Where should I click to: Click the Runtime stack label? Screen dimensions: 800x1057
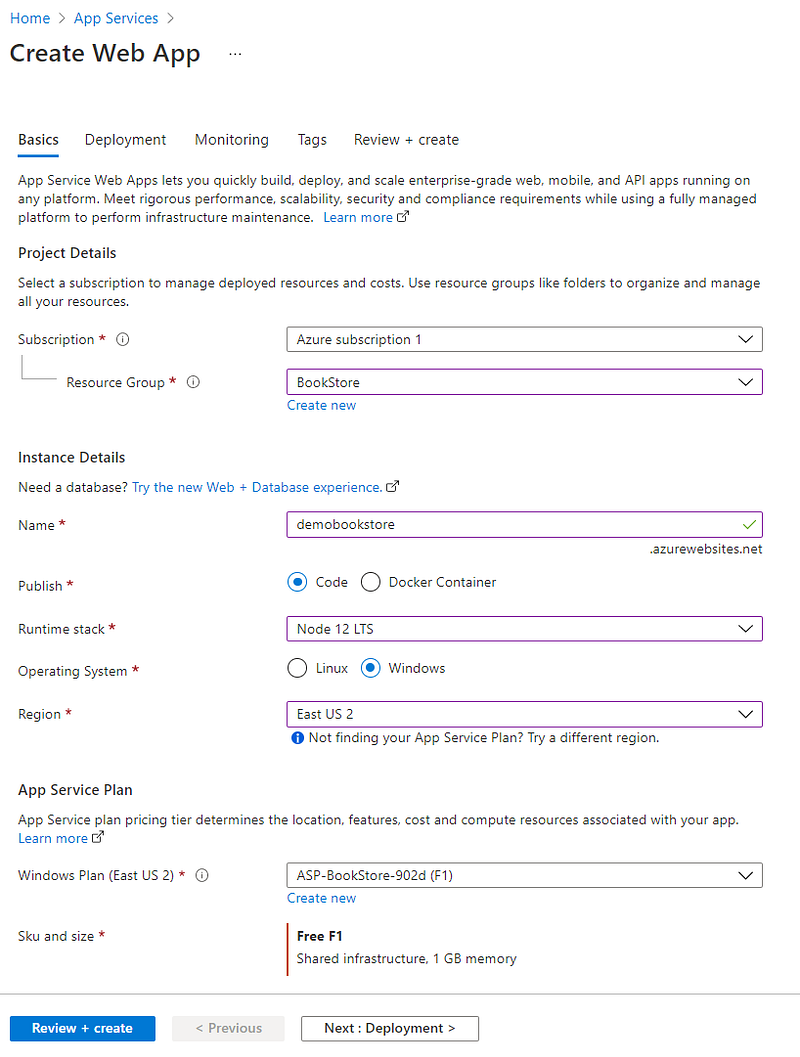coord(61,629)
